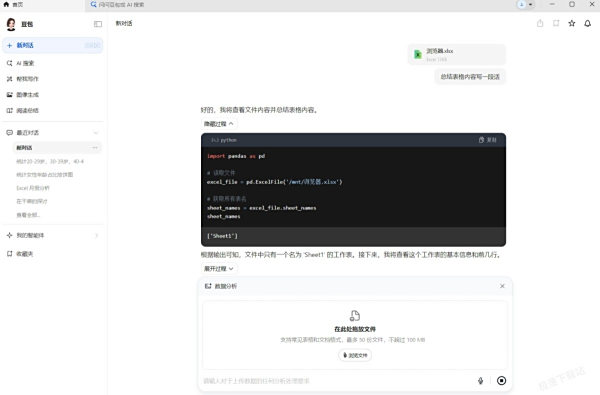Screen dimensions: 600x395
Task: Open the download manager dropdown in title bar
Action: pyautogui.click(x=525, y=5)
